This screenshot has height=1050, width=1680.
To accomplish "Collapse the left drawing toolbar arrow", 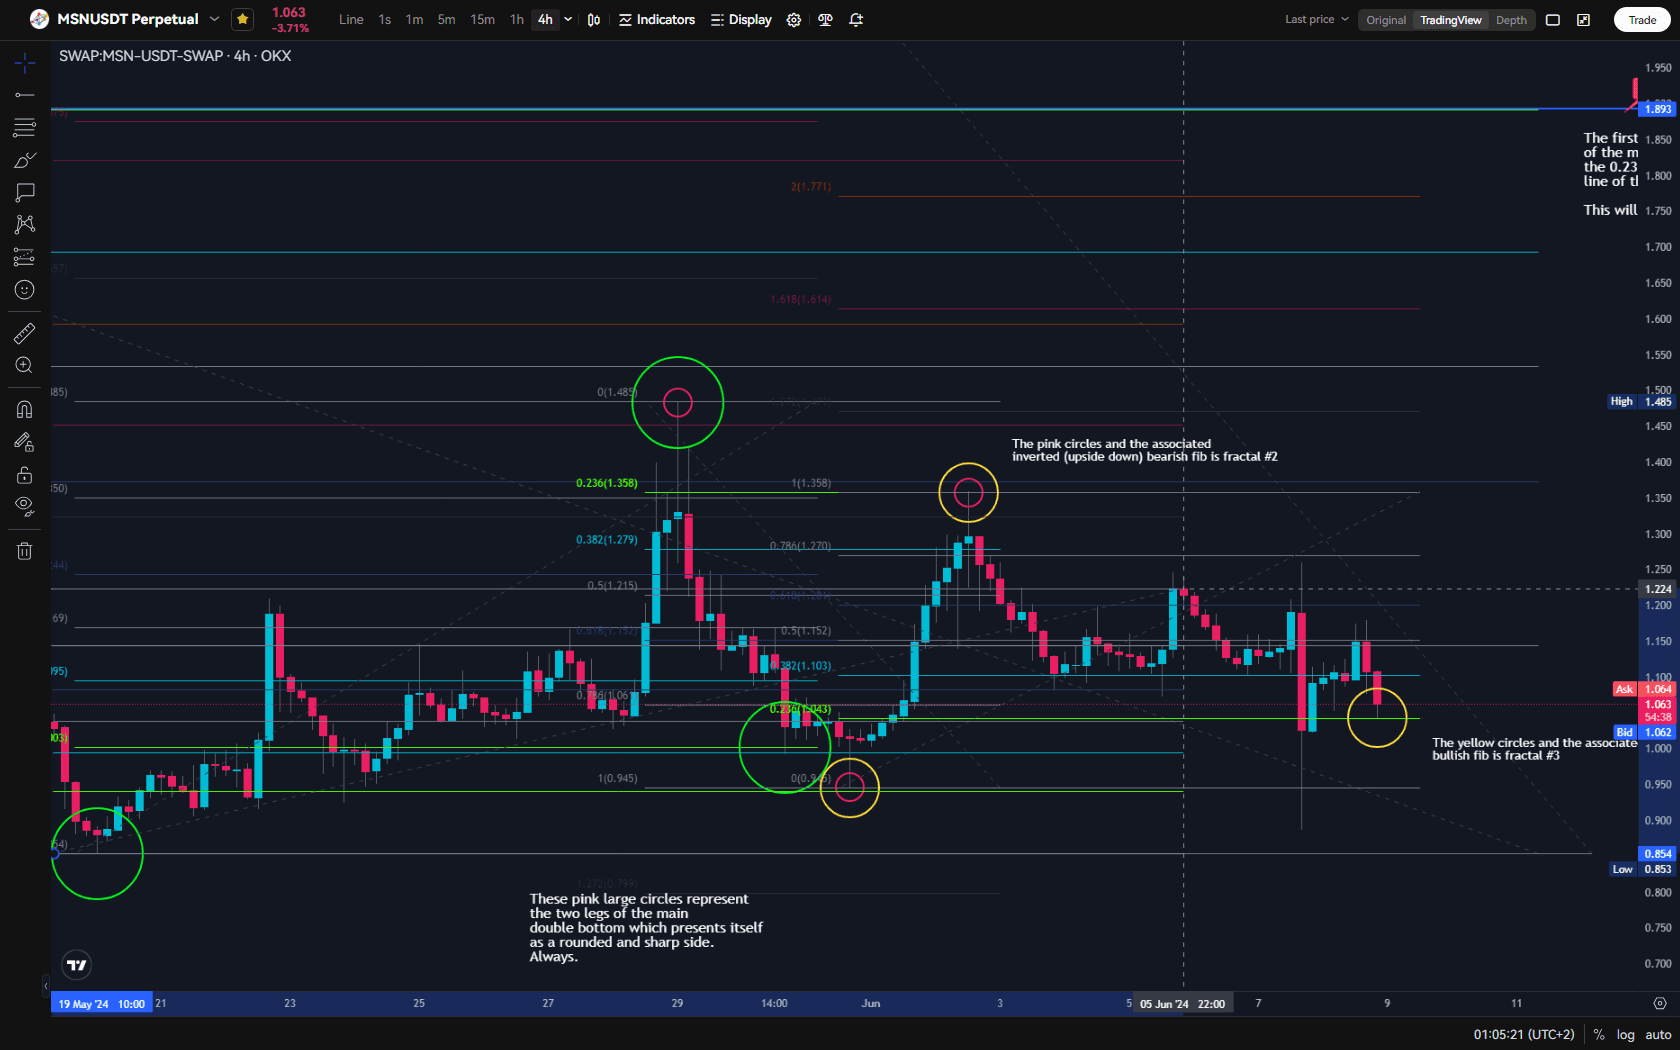I will 45,986.
